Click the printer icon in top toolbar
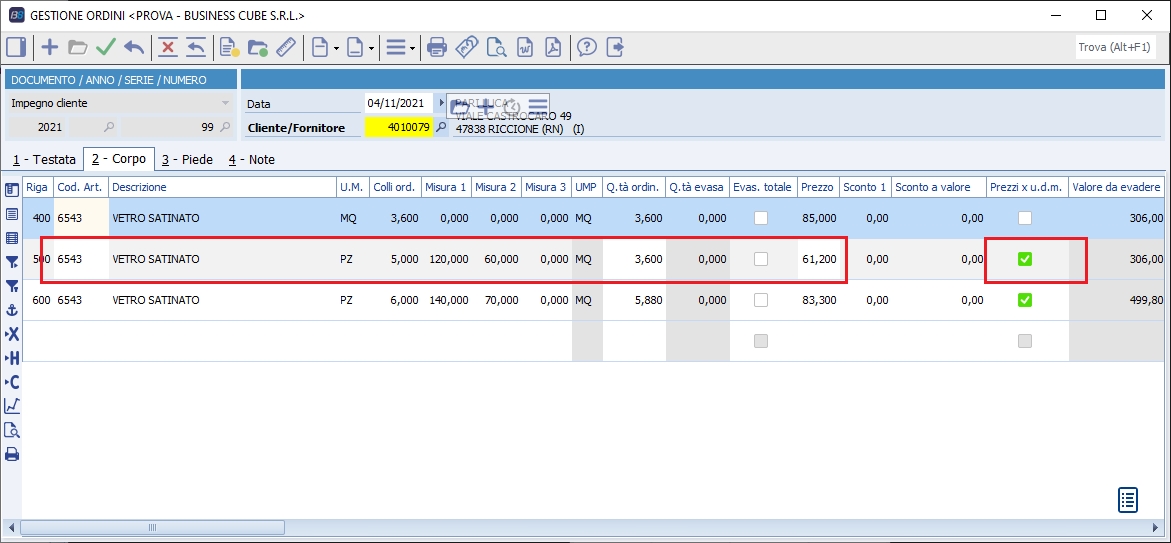The height and width of the screenshot is (543, 1171). pos(436,47)
